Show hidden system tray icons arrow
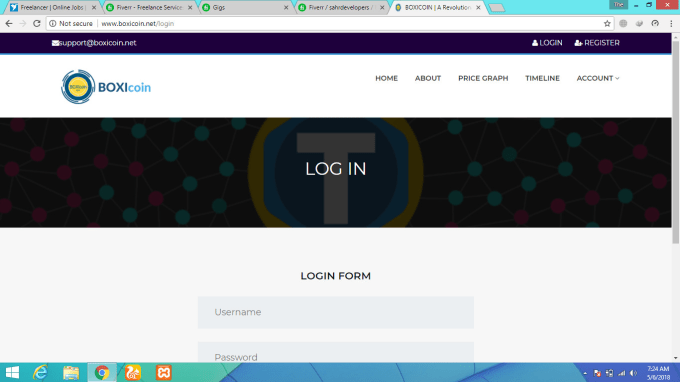The height and width of the screenshot is (382, 680). 585,373
